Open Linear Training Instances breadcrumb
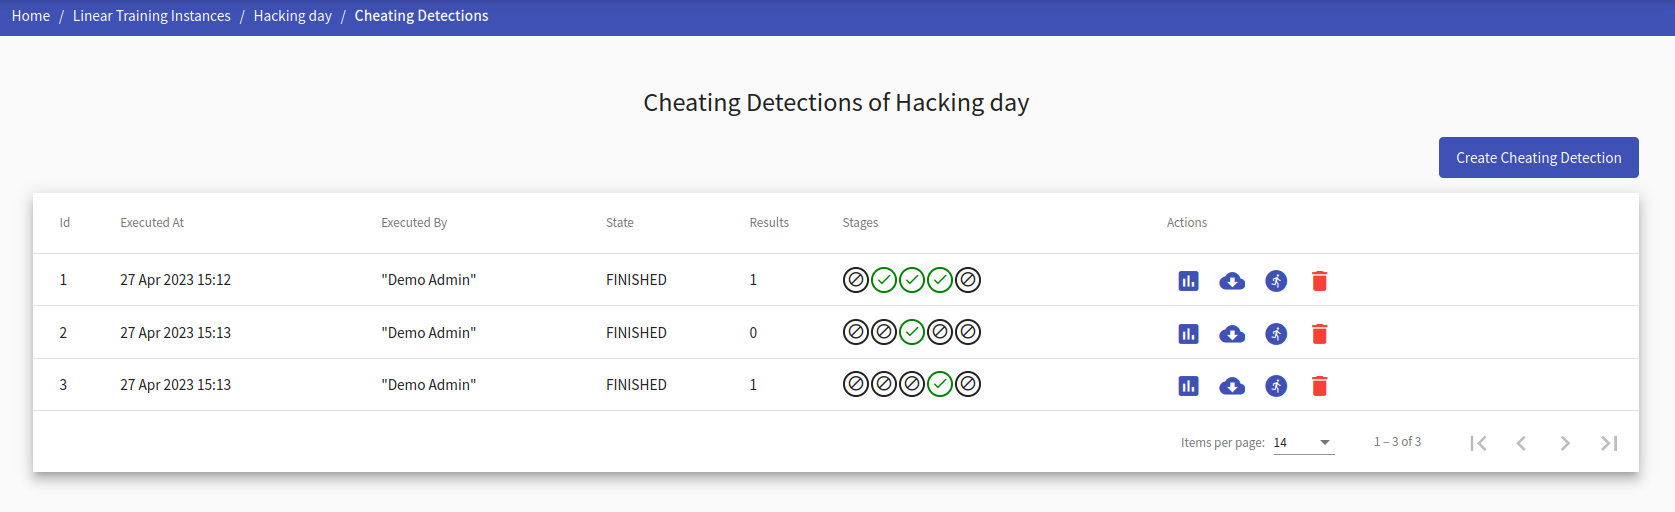This screenshot has height=512, width=1675. point(152,16)
